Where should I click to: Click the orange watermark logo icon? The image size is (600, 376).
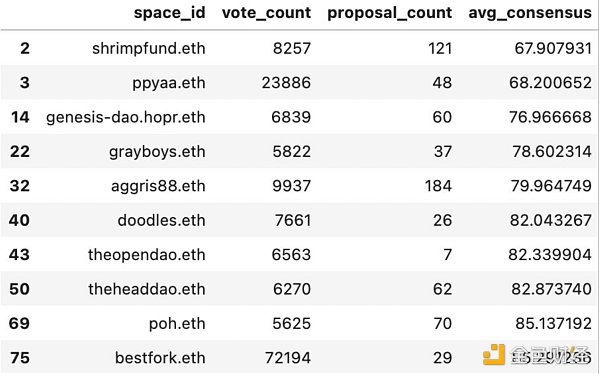[x=494, y=355]
